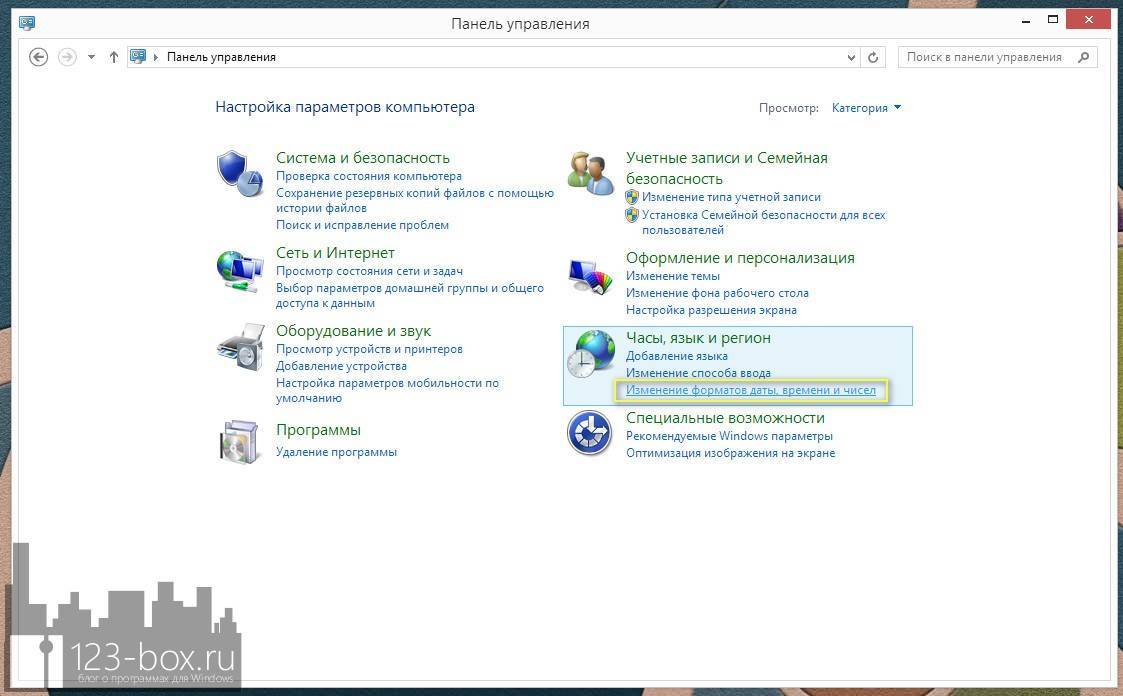Click Удаление программы link

pos(337,452)
